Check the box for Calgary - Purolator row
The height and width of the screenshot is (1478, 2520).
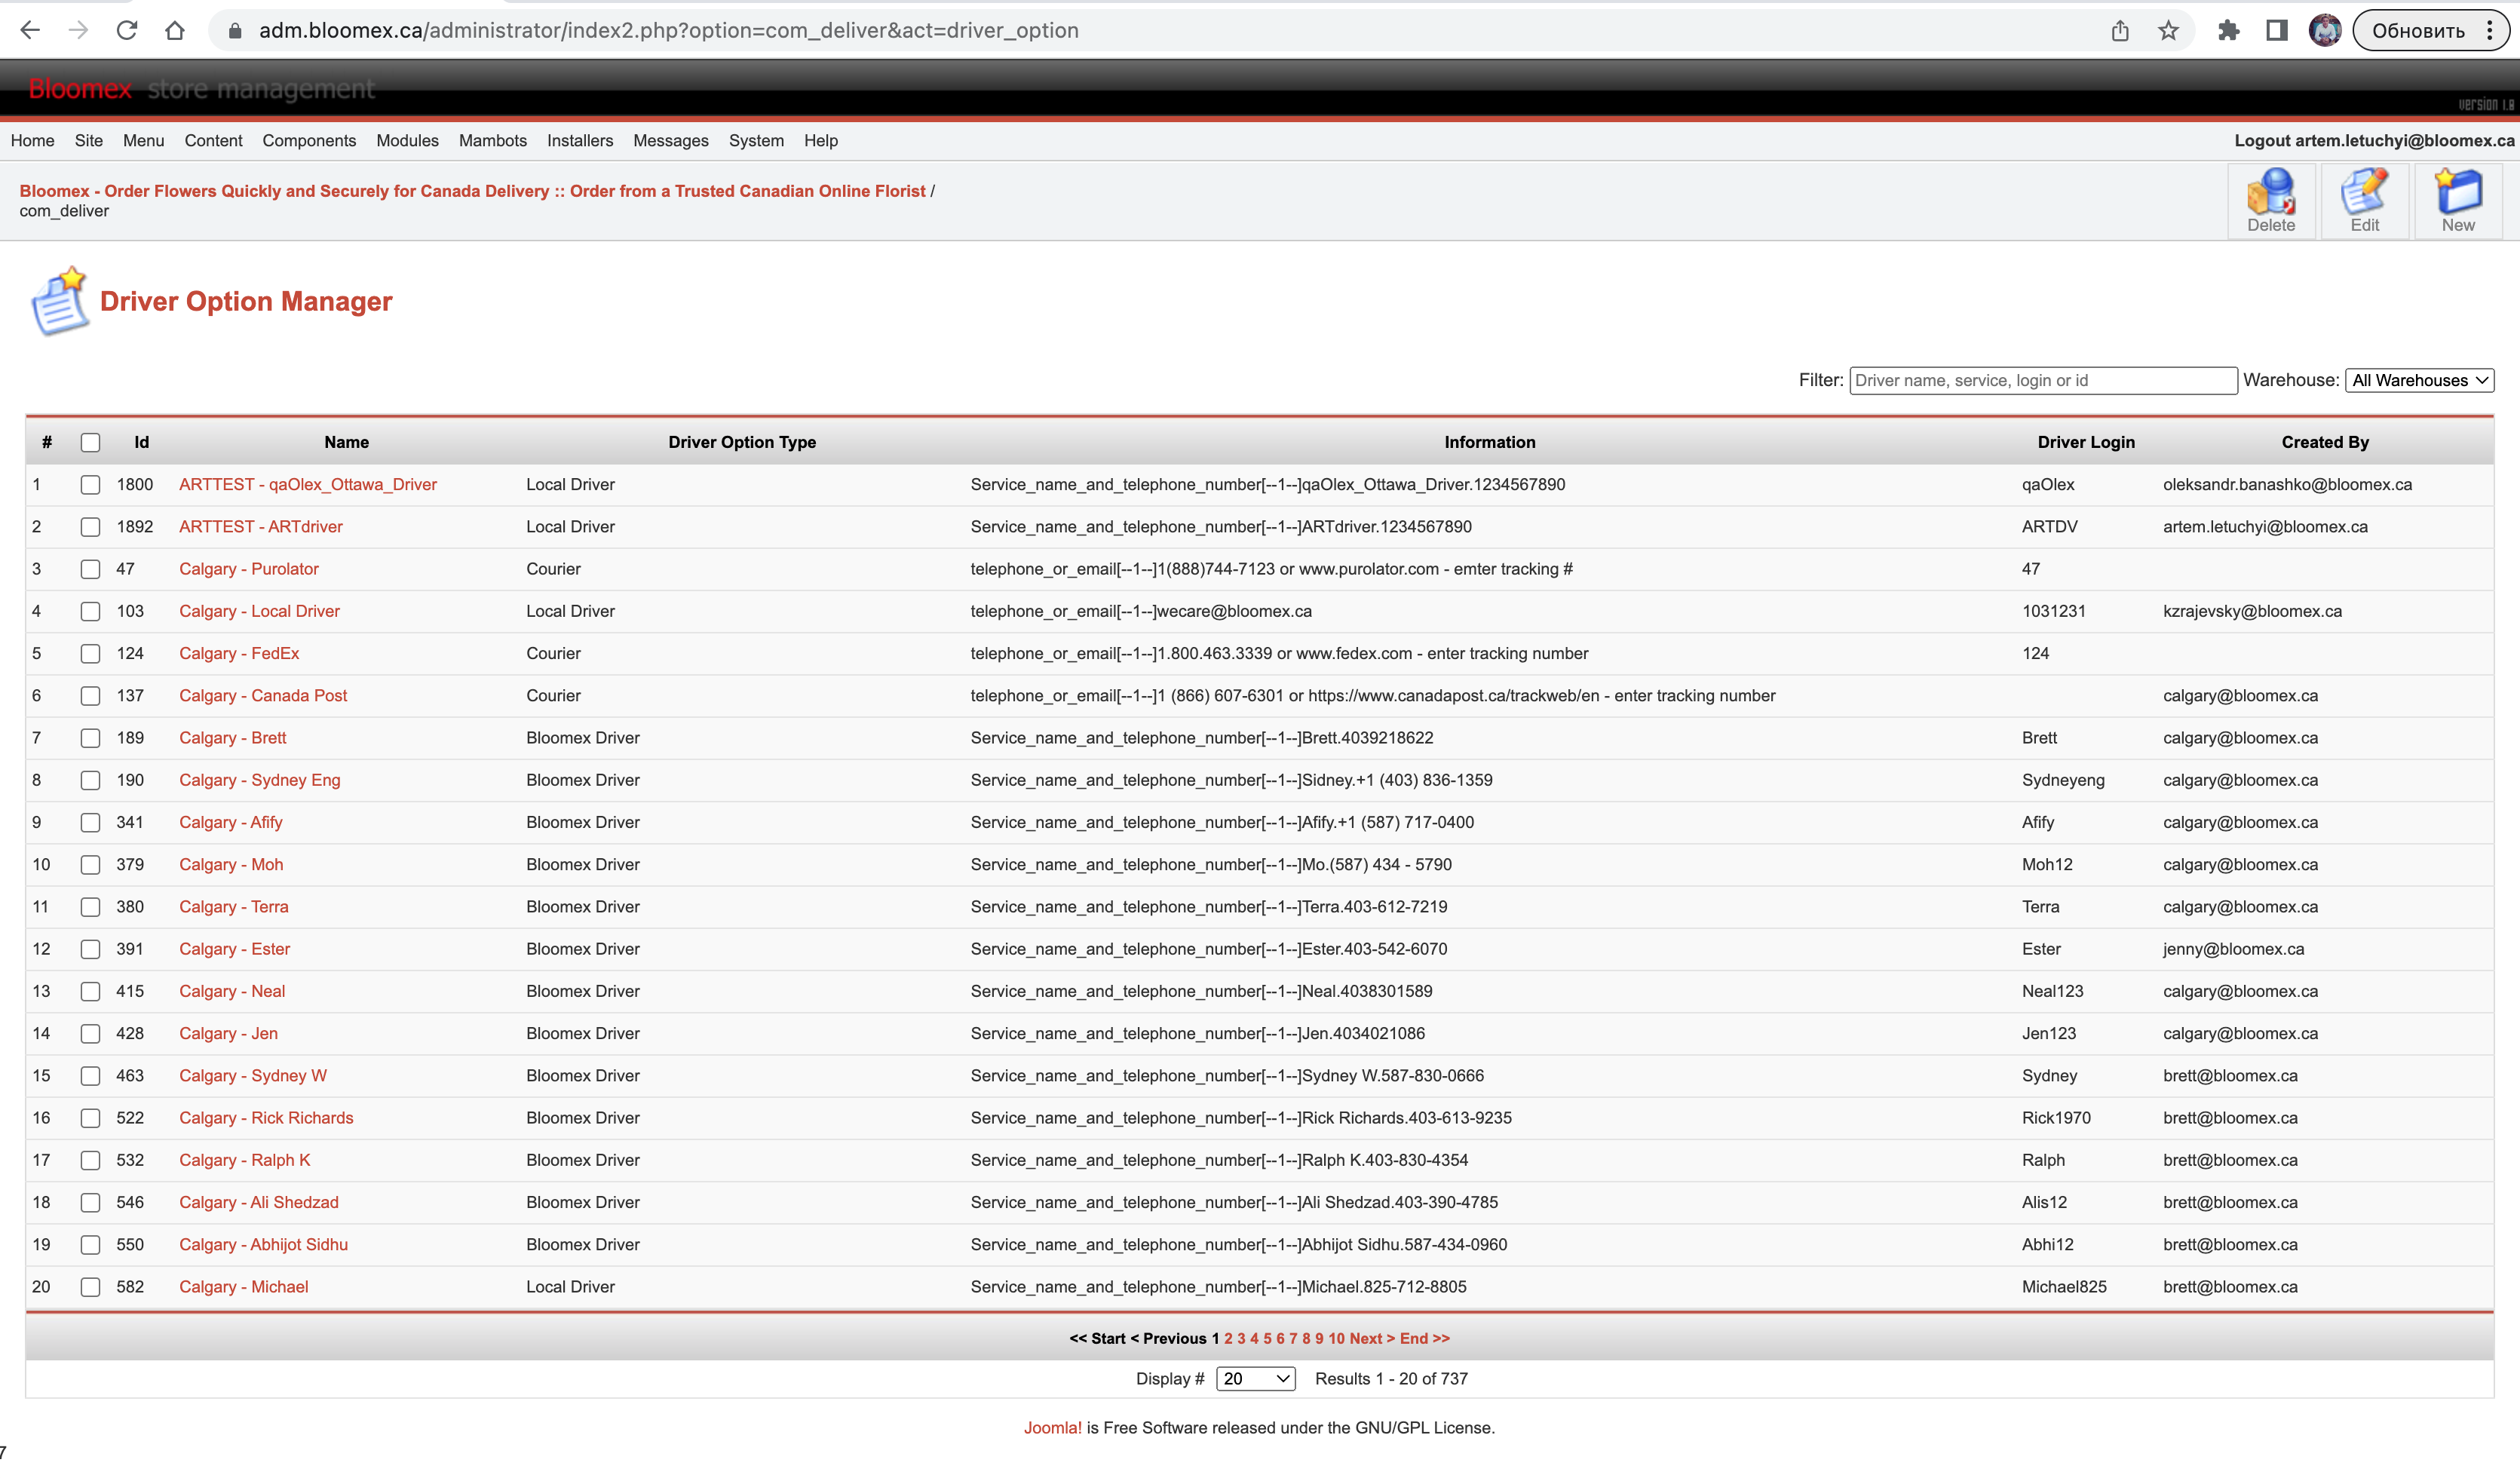tap(91, 569)
